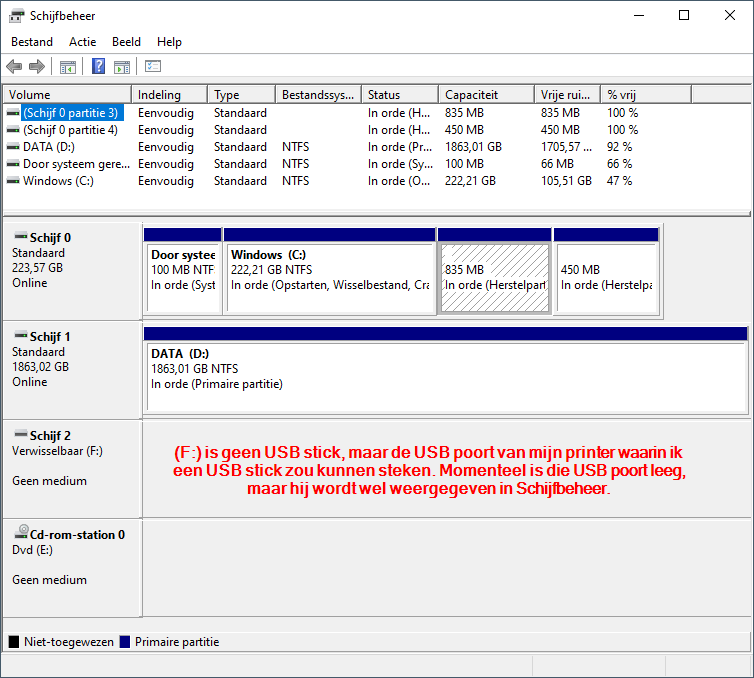Toggle the action pane toolbar icon
754x678 pixels.
click(122, 67)
